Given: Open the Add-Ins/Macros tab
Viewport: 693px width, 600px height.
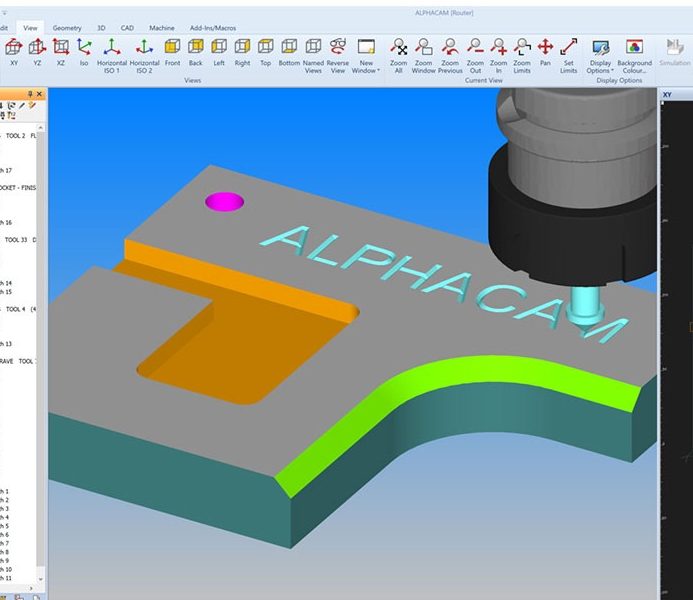Looking at the screenshot, I should (x=213, y=28).
